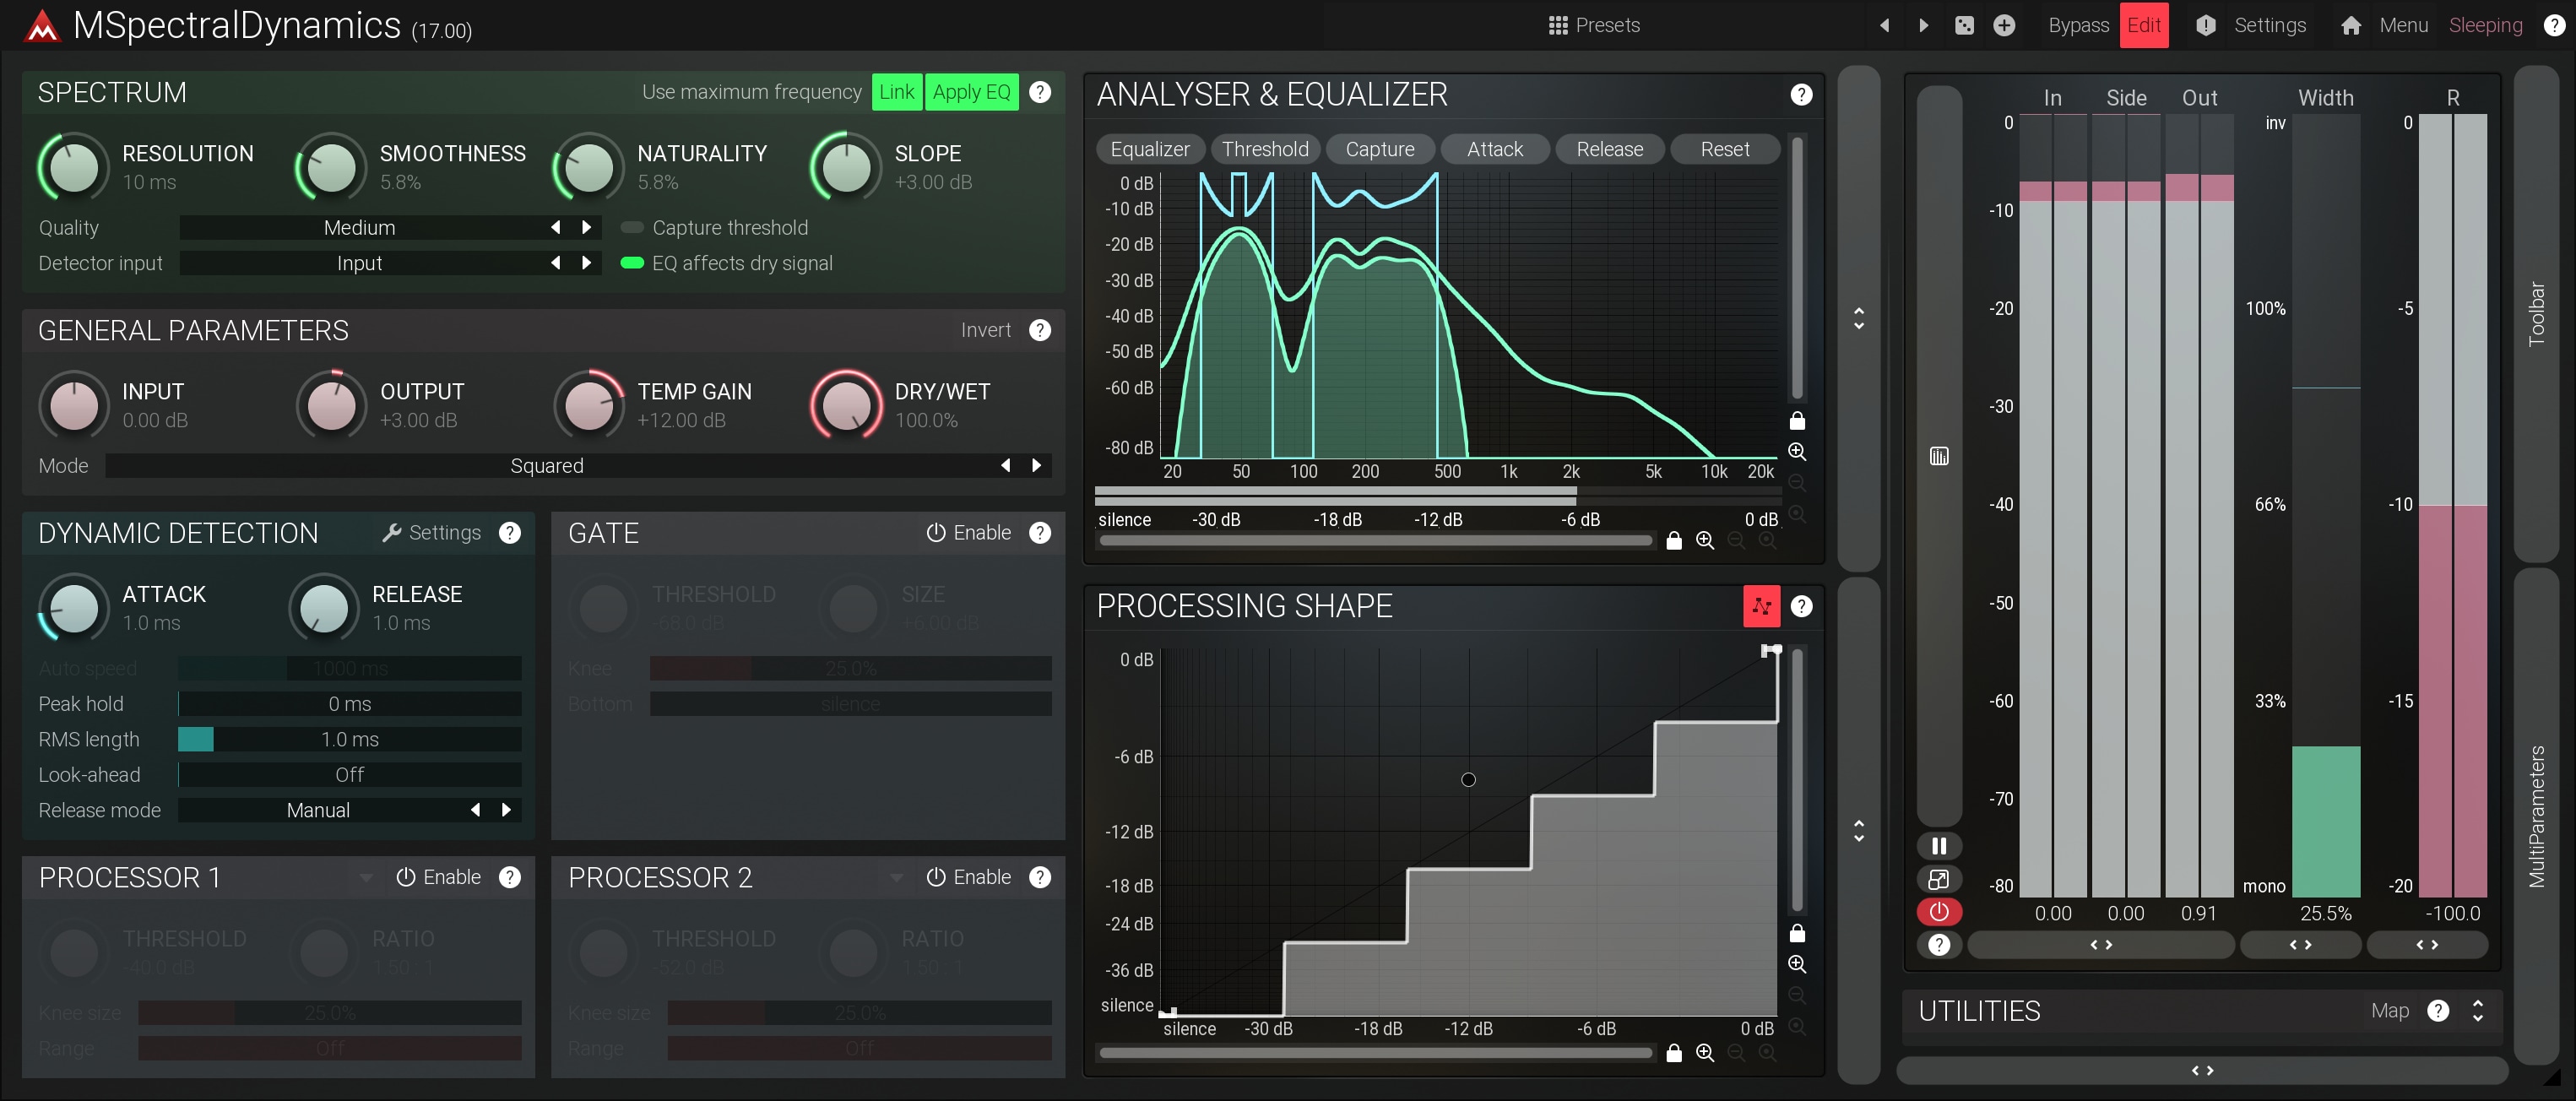Screen dimensions: 2576x1101
Task: Click the red processing shape editor icon
Action: click(1761, 606)
